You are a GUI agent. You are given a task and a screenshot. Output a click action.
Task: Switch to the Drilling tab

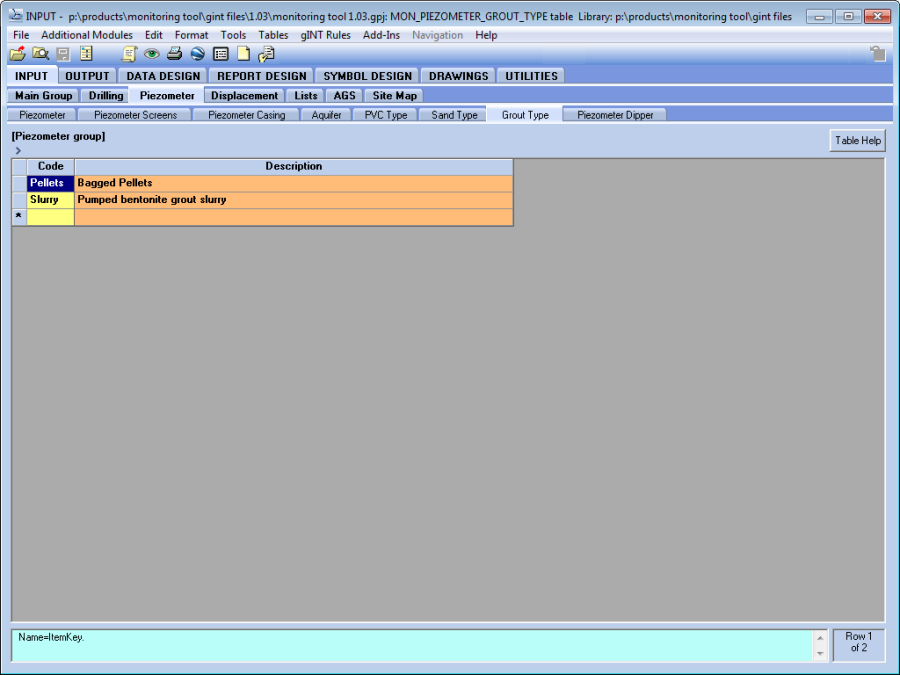[106, 96]
